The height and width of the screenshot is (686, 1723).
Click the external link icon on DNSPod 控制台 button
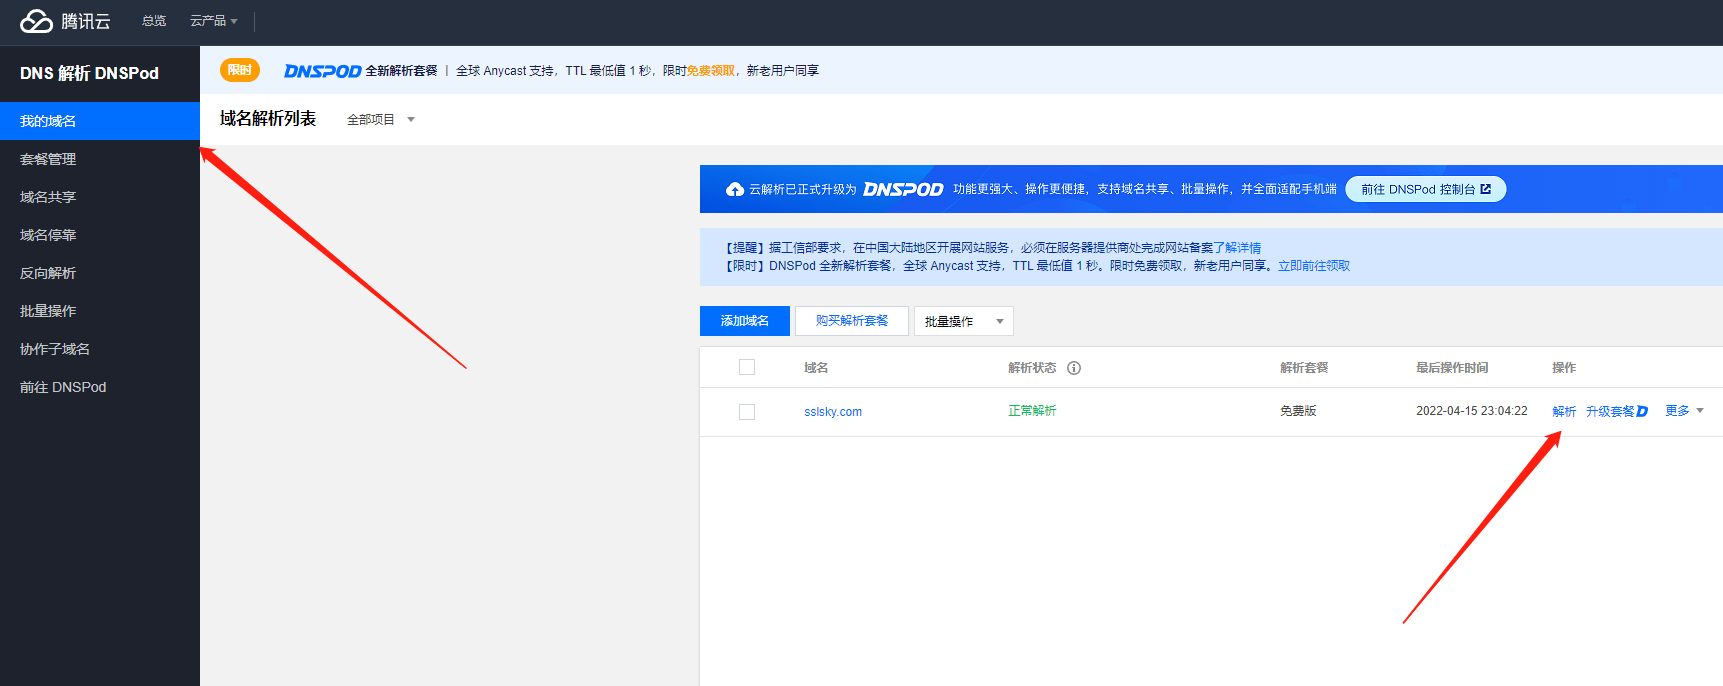(1486, 189)
